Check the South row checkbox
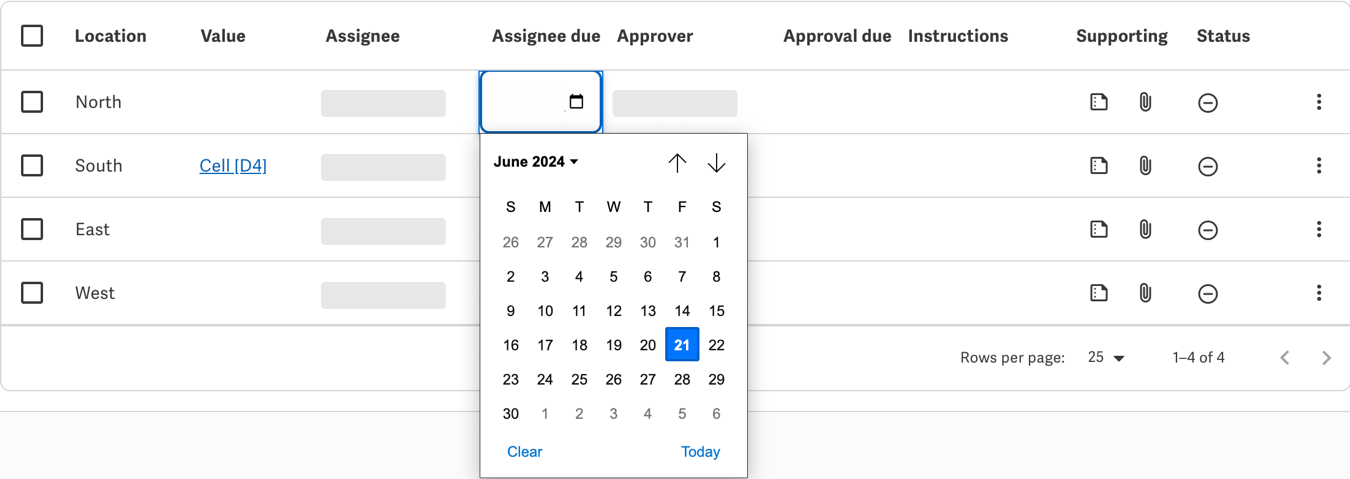Image resolution: width=1350 pixels, height=479 pixels. (x=32, y=165)
